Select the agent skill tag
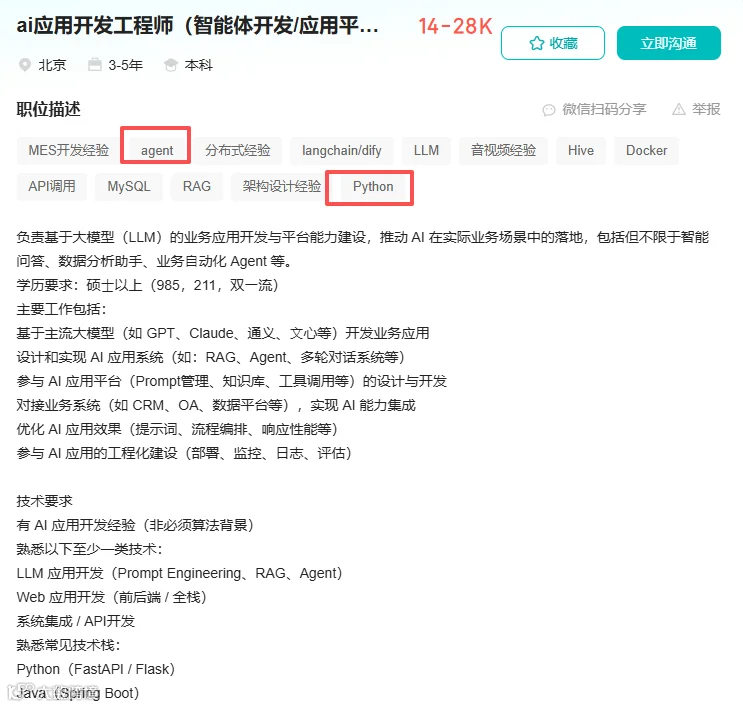Screen dimensions: 743x707 pos(157,151)
